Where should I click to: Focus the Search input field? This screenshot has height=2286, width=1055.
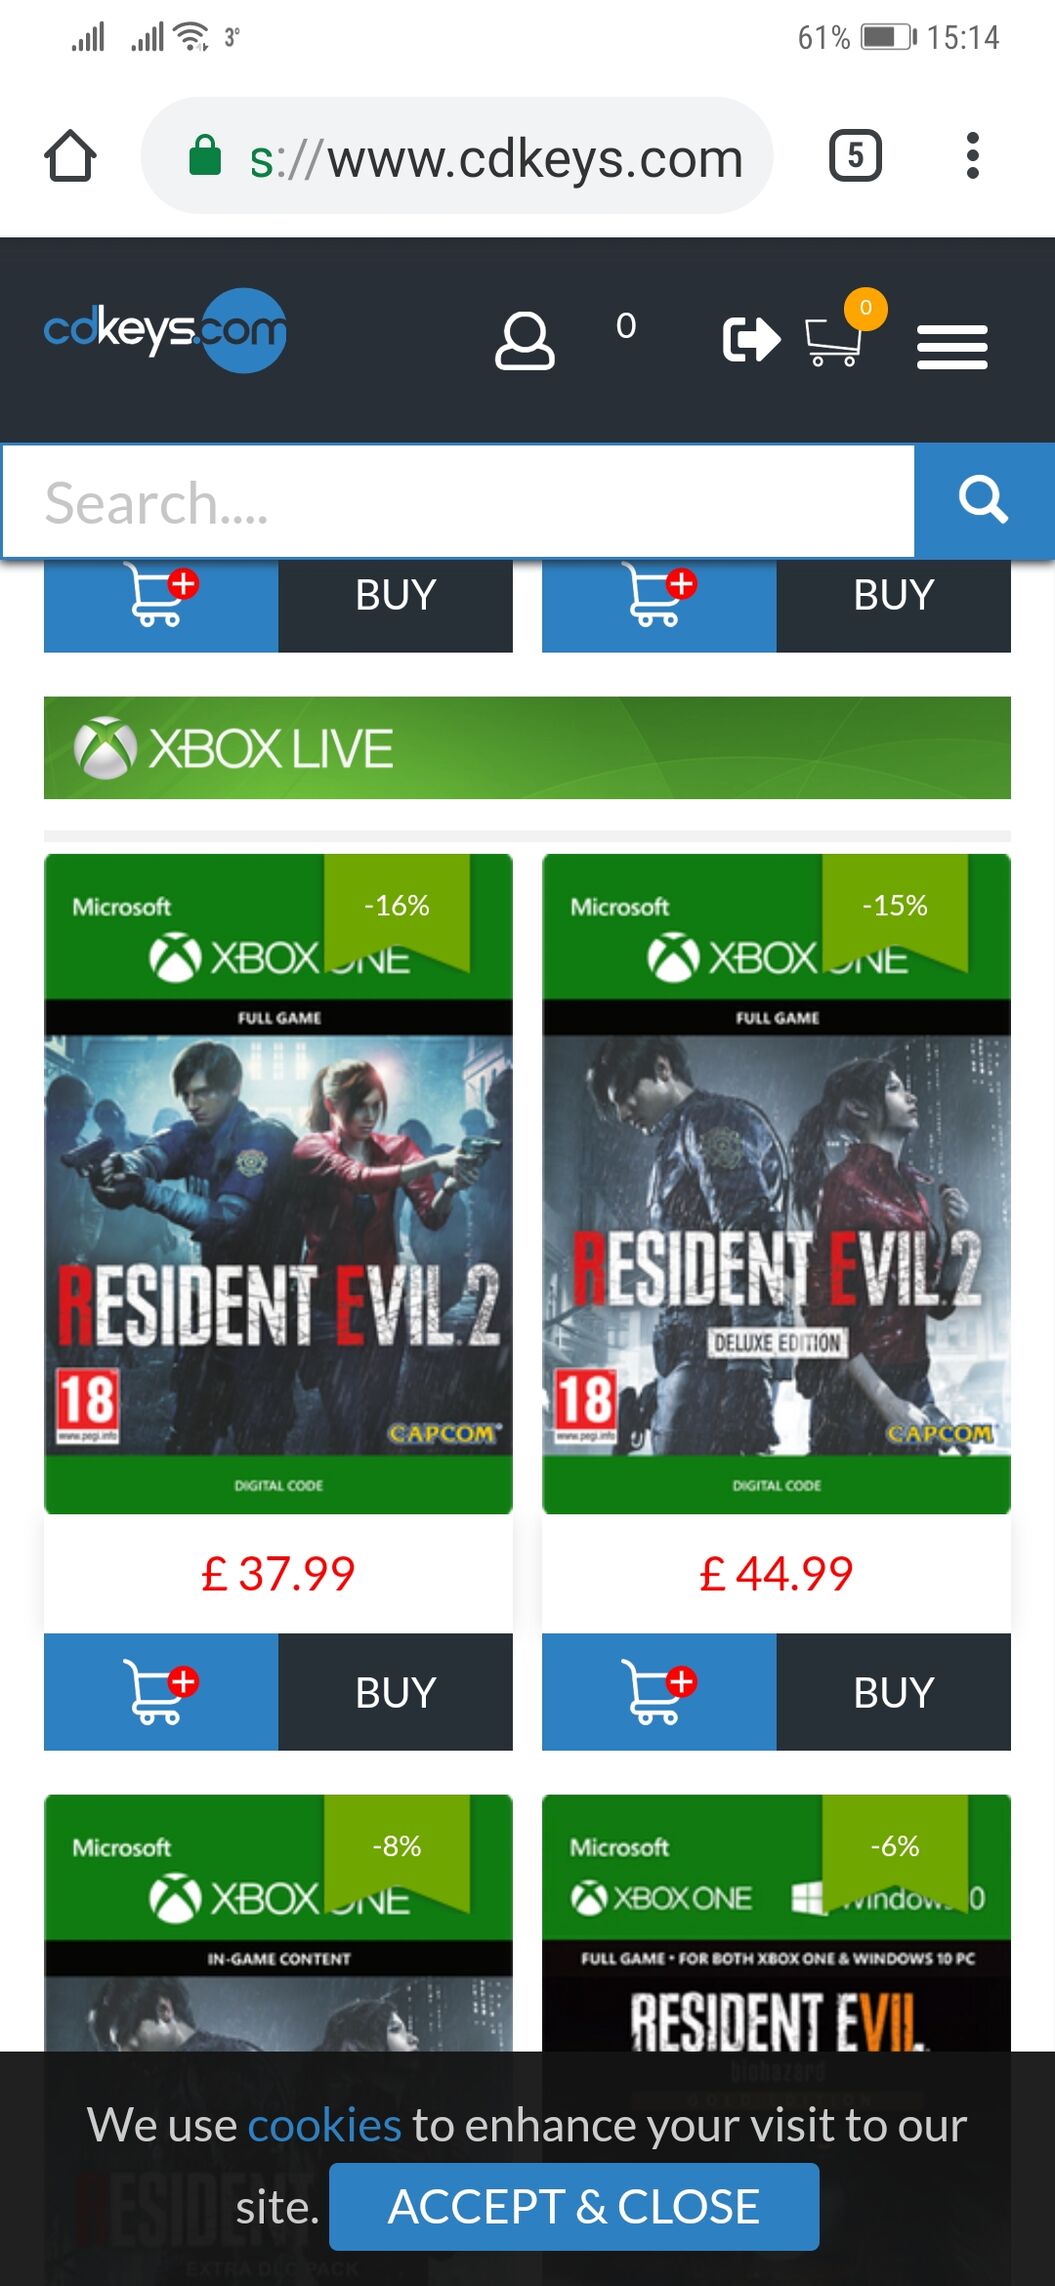tap(459, 501)
